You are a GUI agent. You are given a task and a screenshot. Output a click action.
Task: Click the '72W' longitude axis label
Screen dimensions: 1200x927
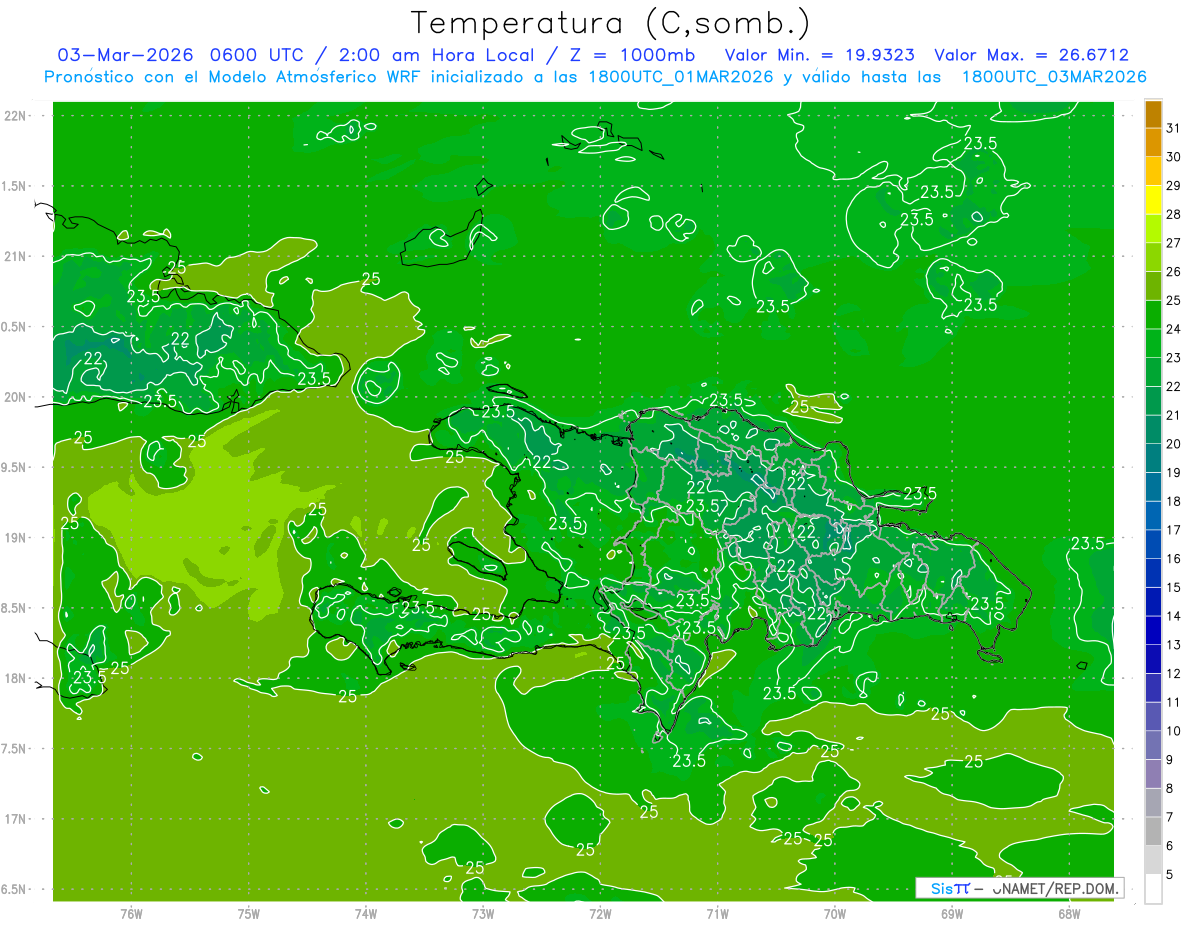[x=600, y=913]
